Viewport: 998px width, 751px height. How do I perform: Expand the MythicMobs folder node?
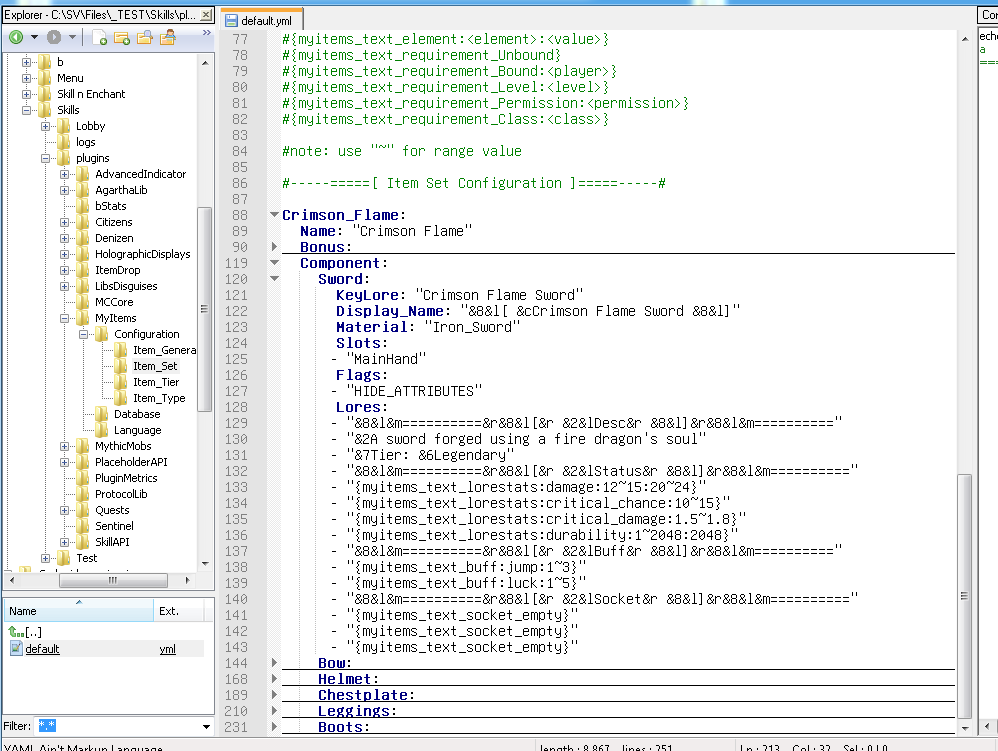[65, 446]
